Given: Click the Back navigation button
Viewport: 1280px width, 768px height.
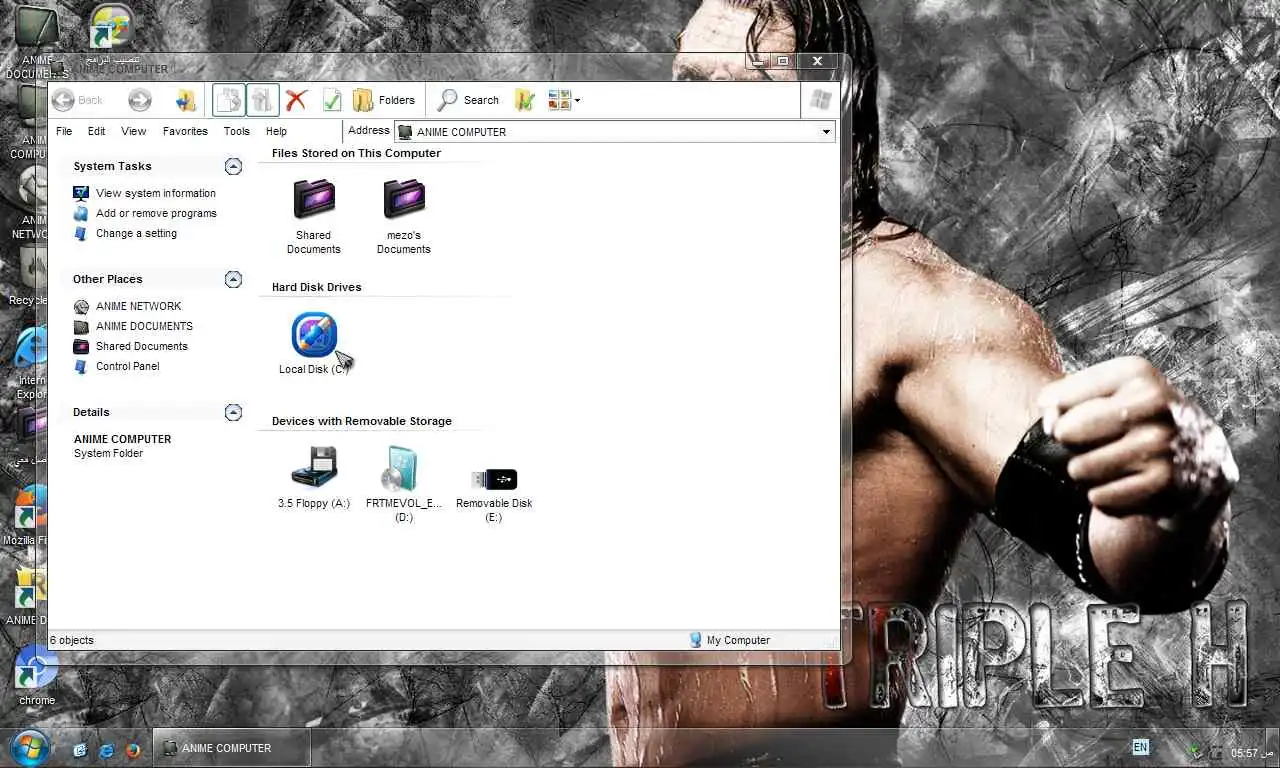Looking at the screenshot, I should [x=78, y=100].
